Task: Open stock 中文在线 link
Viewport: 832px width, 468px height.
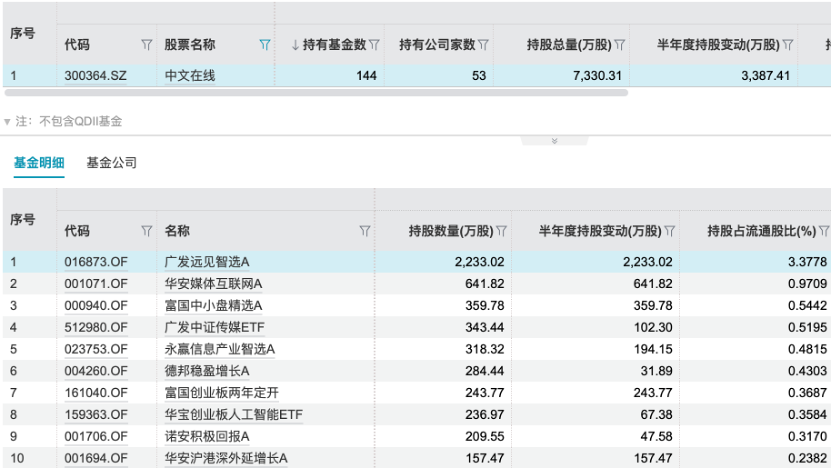Action: tap(190, 76)
